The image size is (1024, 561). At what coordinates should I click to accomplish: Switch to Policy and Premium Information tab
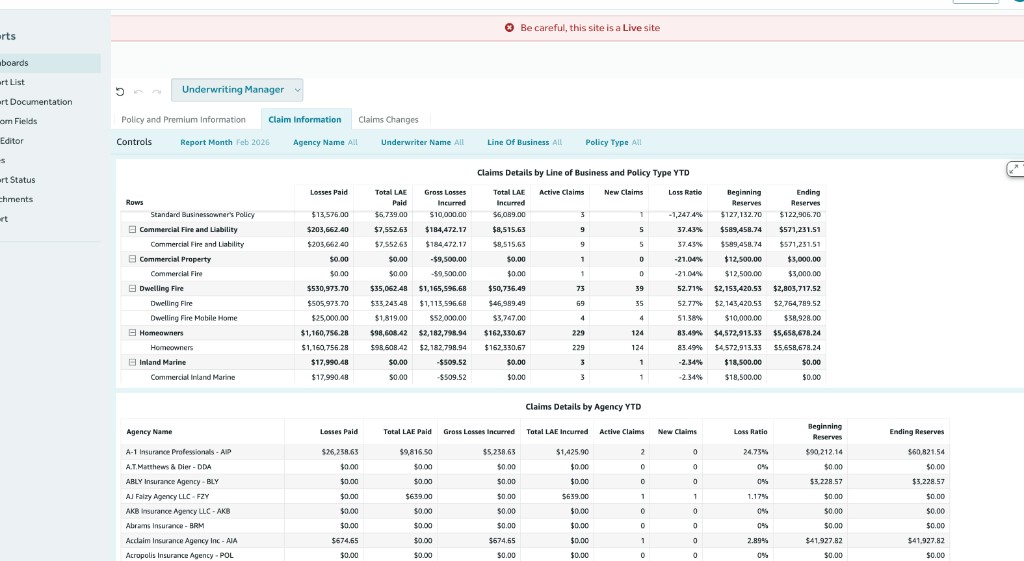[x=183, y=119]
